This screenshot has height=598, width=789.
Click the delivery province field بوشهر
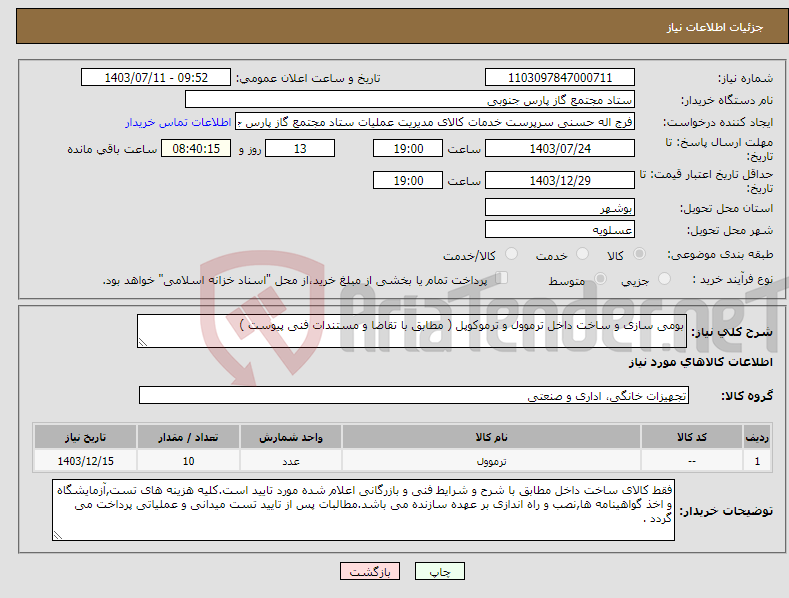click(560, 207)
